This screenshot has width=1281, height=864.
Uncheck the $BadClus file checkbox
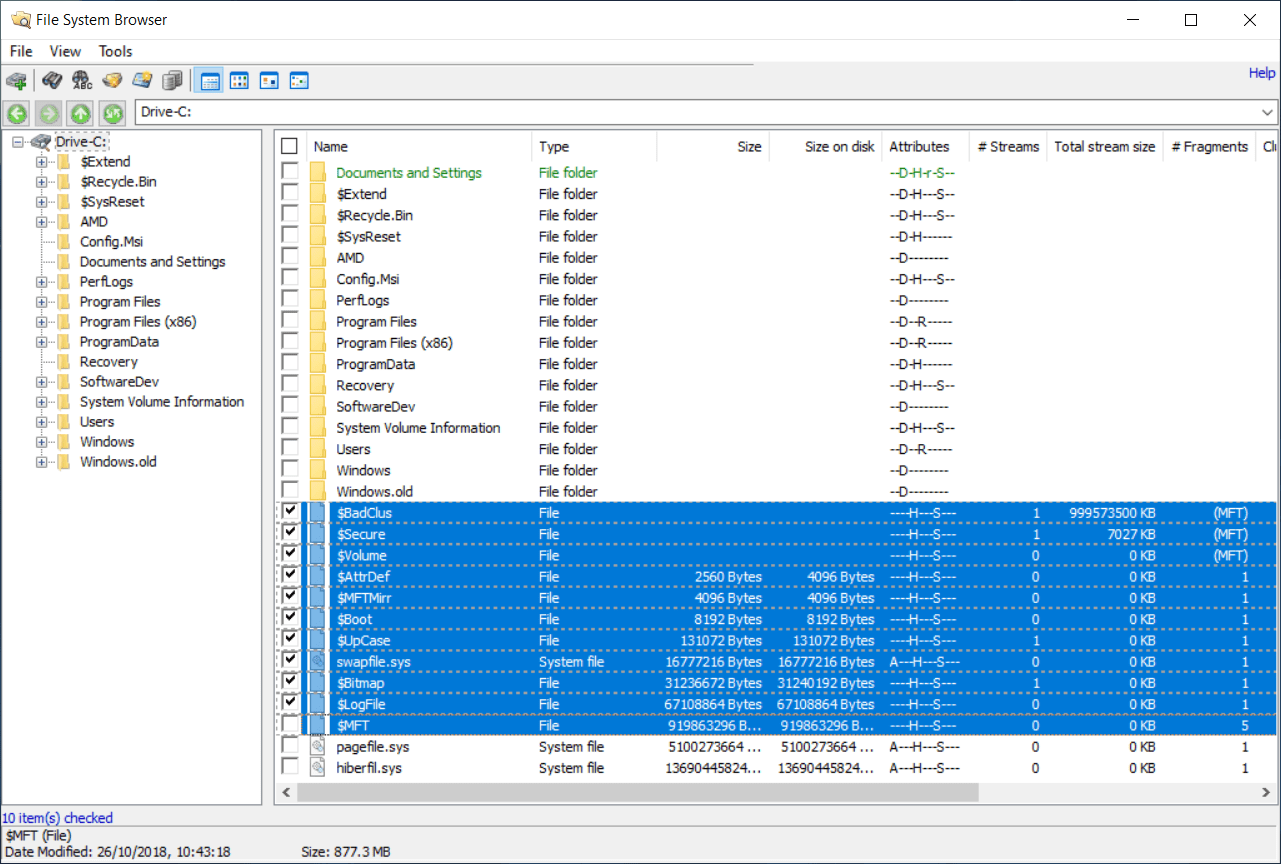[x=289, y=511]
